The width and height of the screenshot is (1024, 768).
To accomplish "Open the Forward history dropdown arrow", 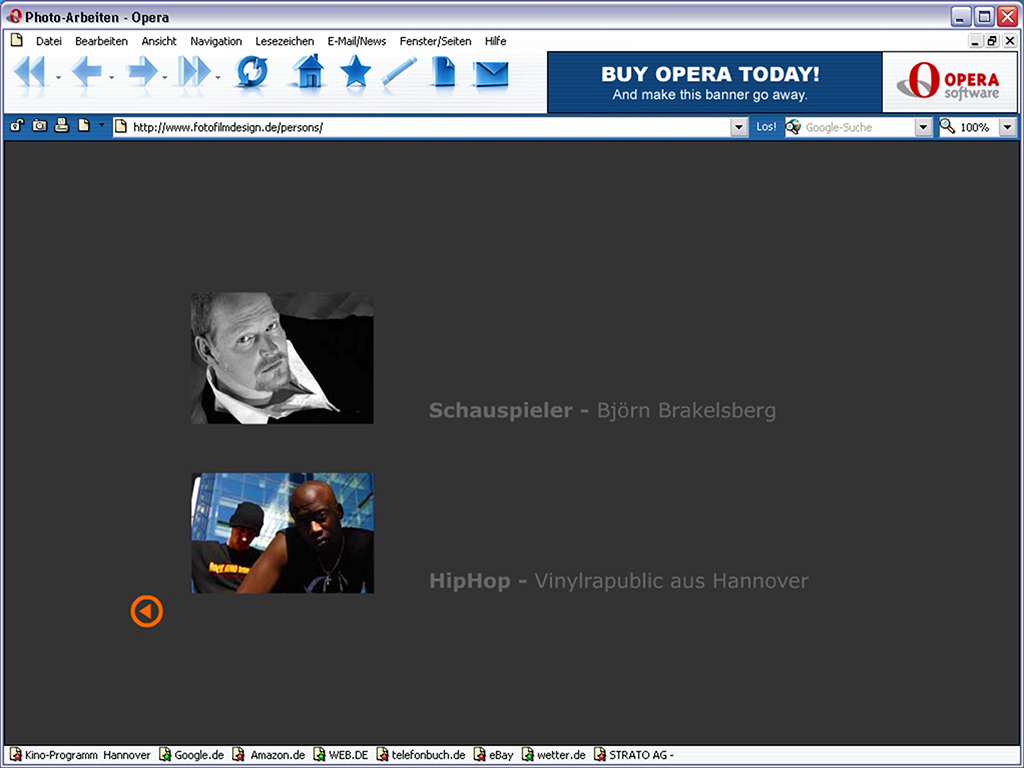I will (165, 78).
